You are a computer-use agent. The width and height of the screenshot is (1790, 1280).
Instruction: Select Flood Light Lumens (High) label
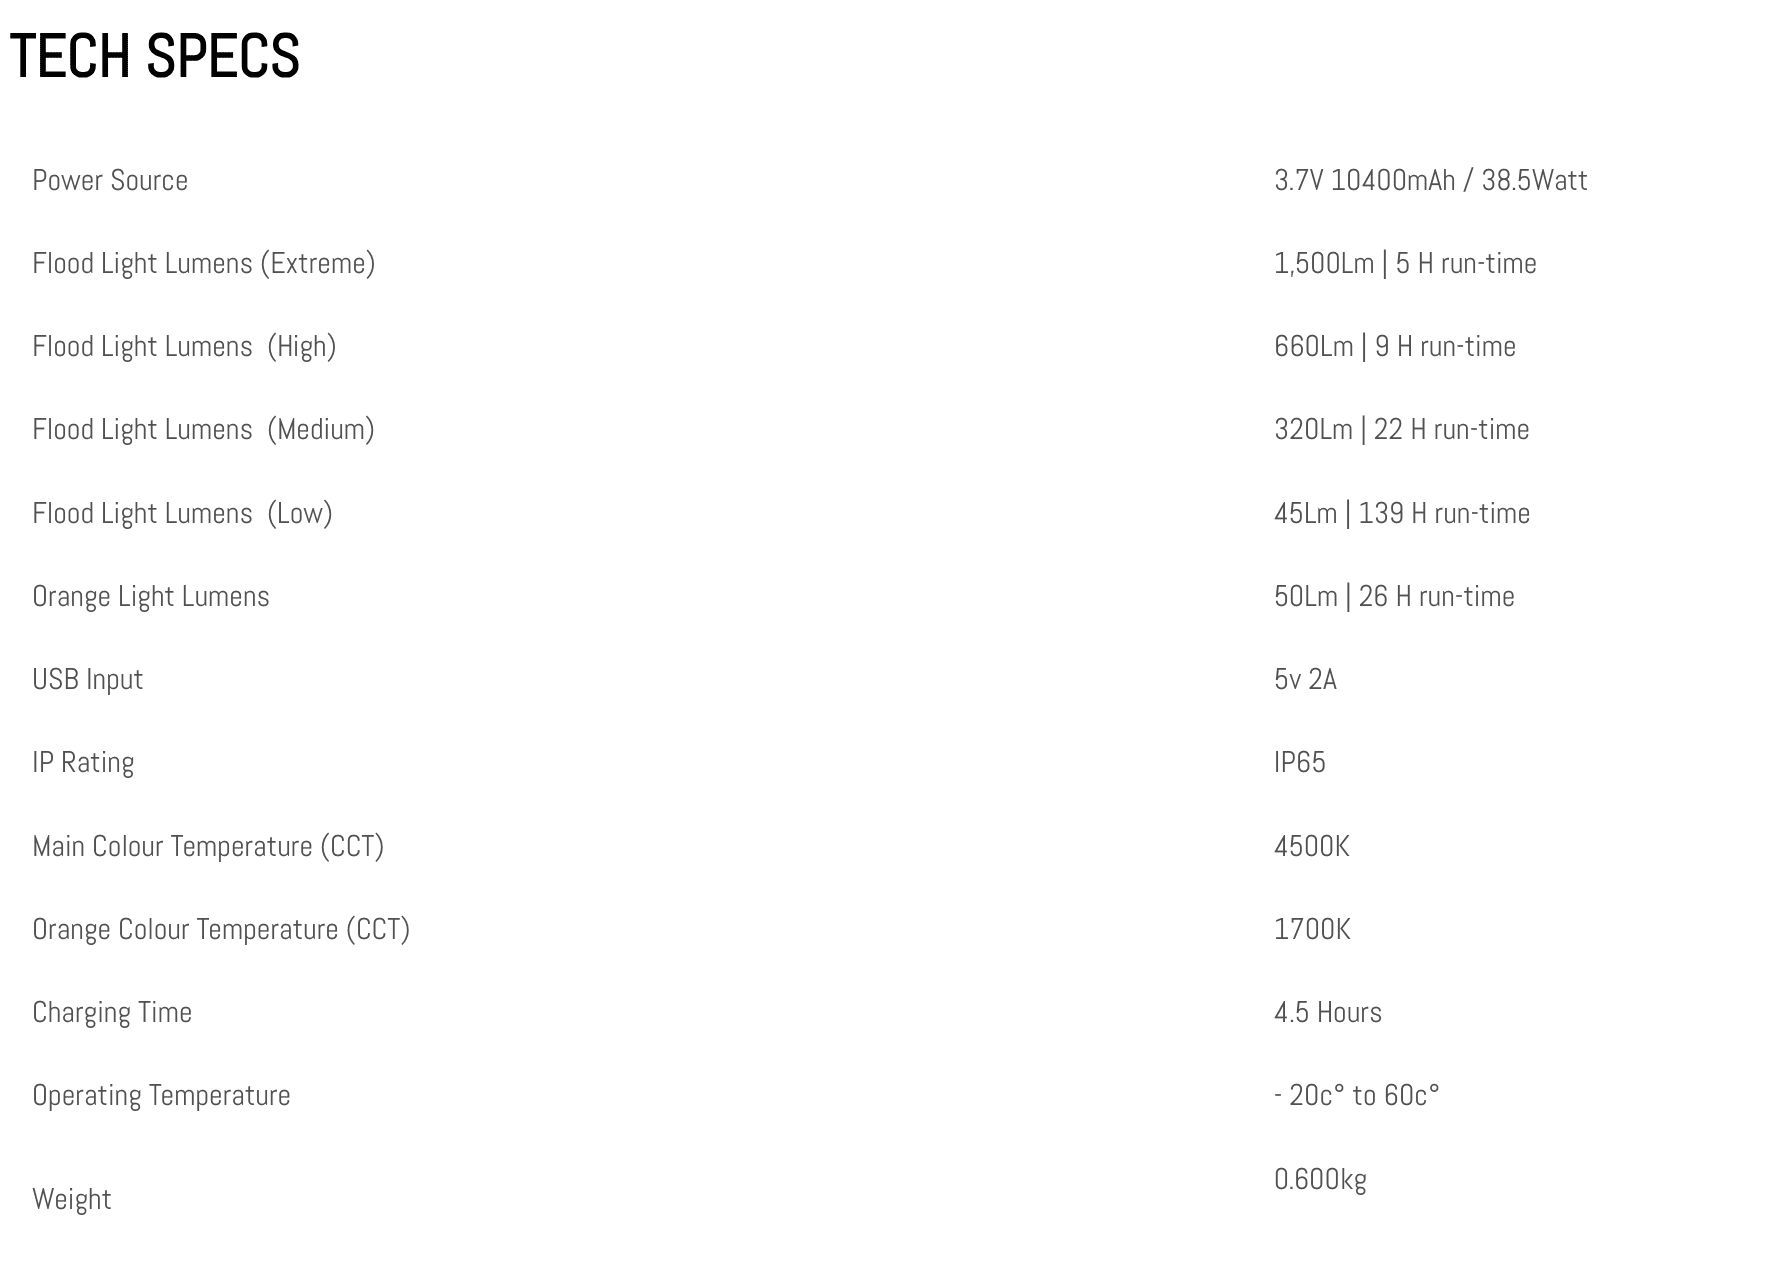184,347
